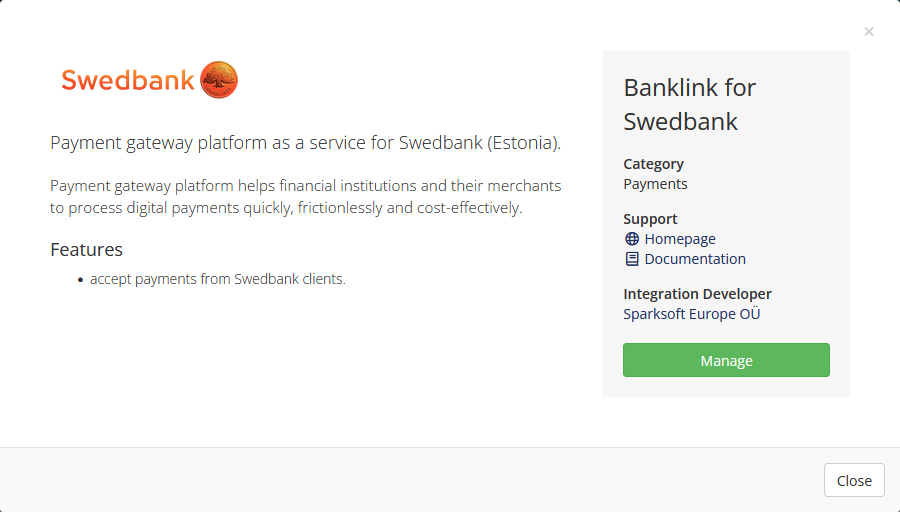Click the book icon beside Documentation
The width and height of the screenshot is (900, 512).
631,259
